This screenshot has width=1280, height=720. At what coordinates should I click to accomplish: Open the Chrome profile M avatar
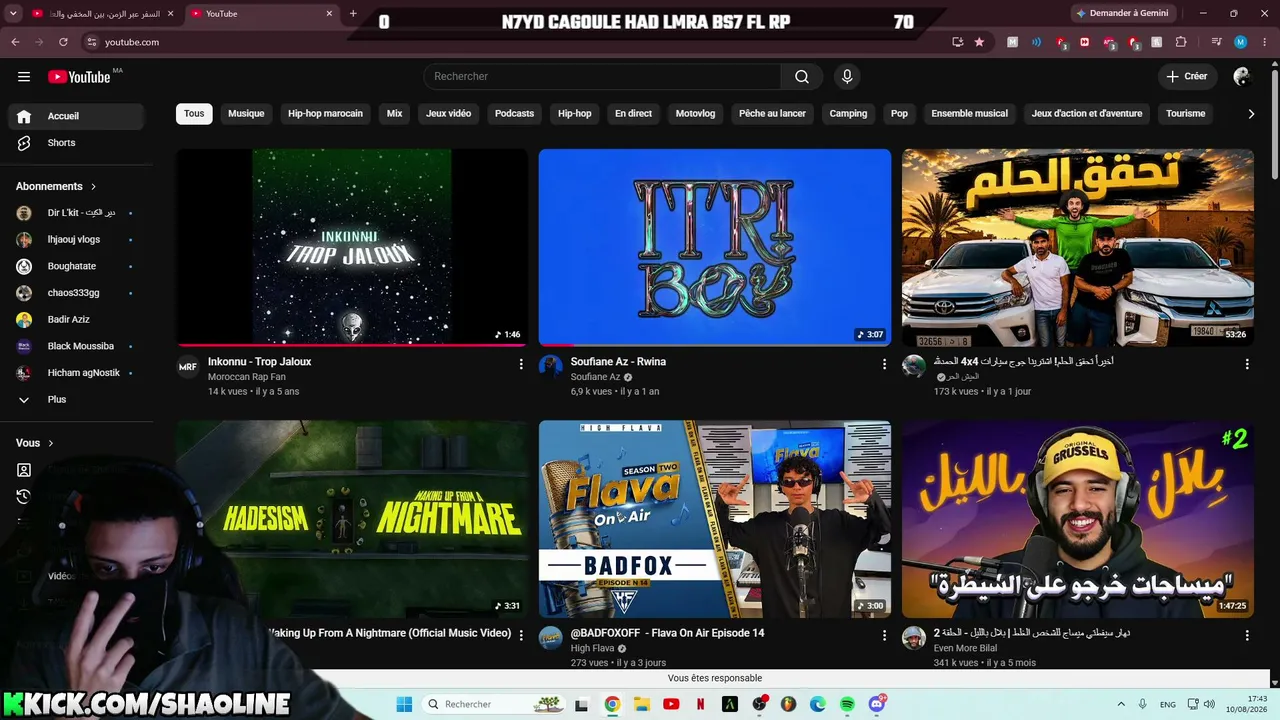coord(1241,42)
